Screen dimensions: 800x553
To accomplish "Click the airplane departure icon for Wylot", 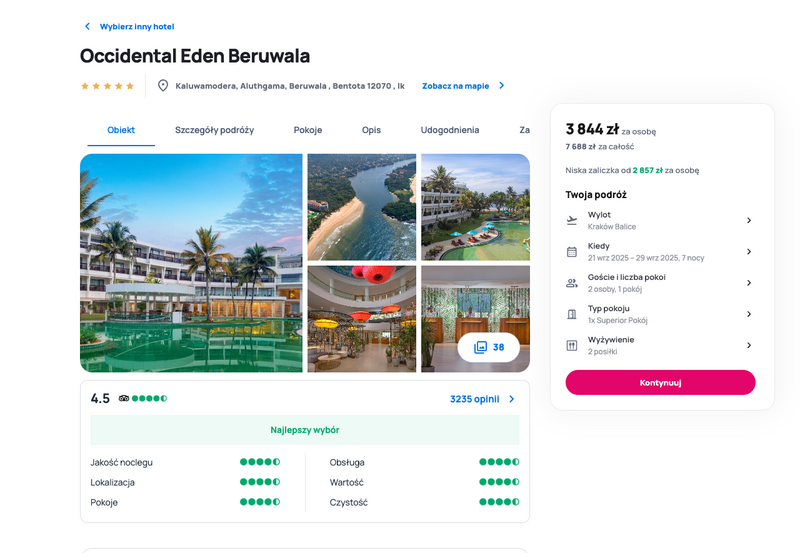I will click(x=572, y=220).
